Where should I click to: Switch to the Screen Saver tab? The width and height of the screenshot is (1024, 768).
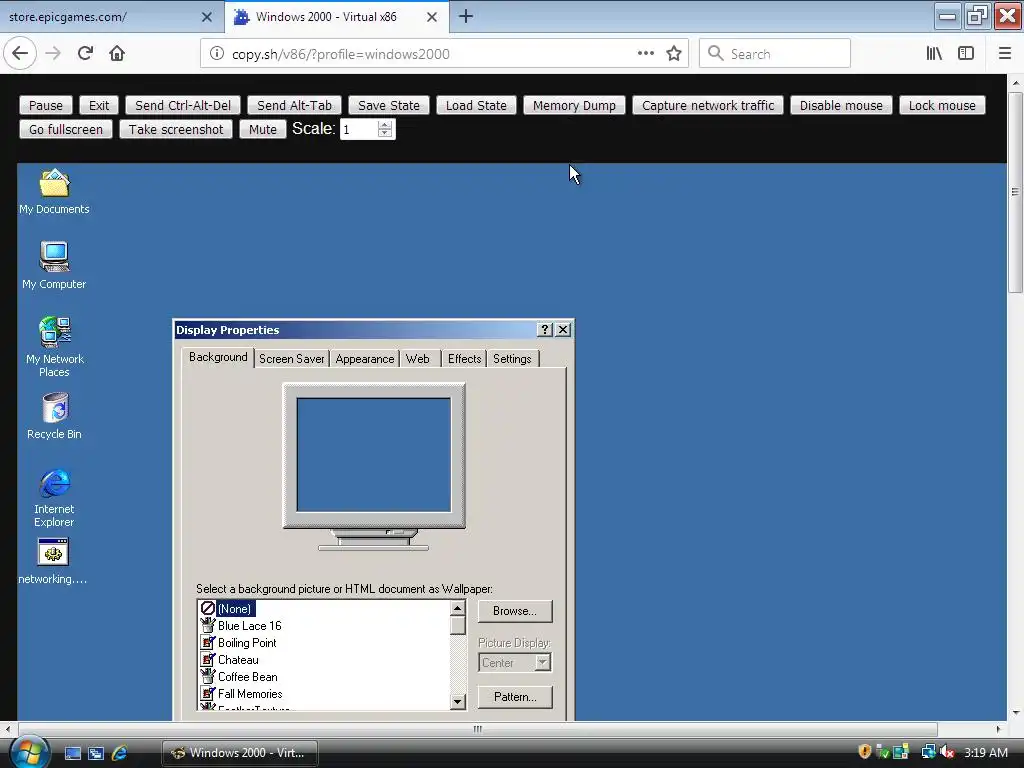tap(291, 359)
